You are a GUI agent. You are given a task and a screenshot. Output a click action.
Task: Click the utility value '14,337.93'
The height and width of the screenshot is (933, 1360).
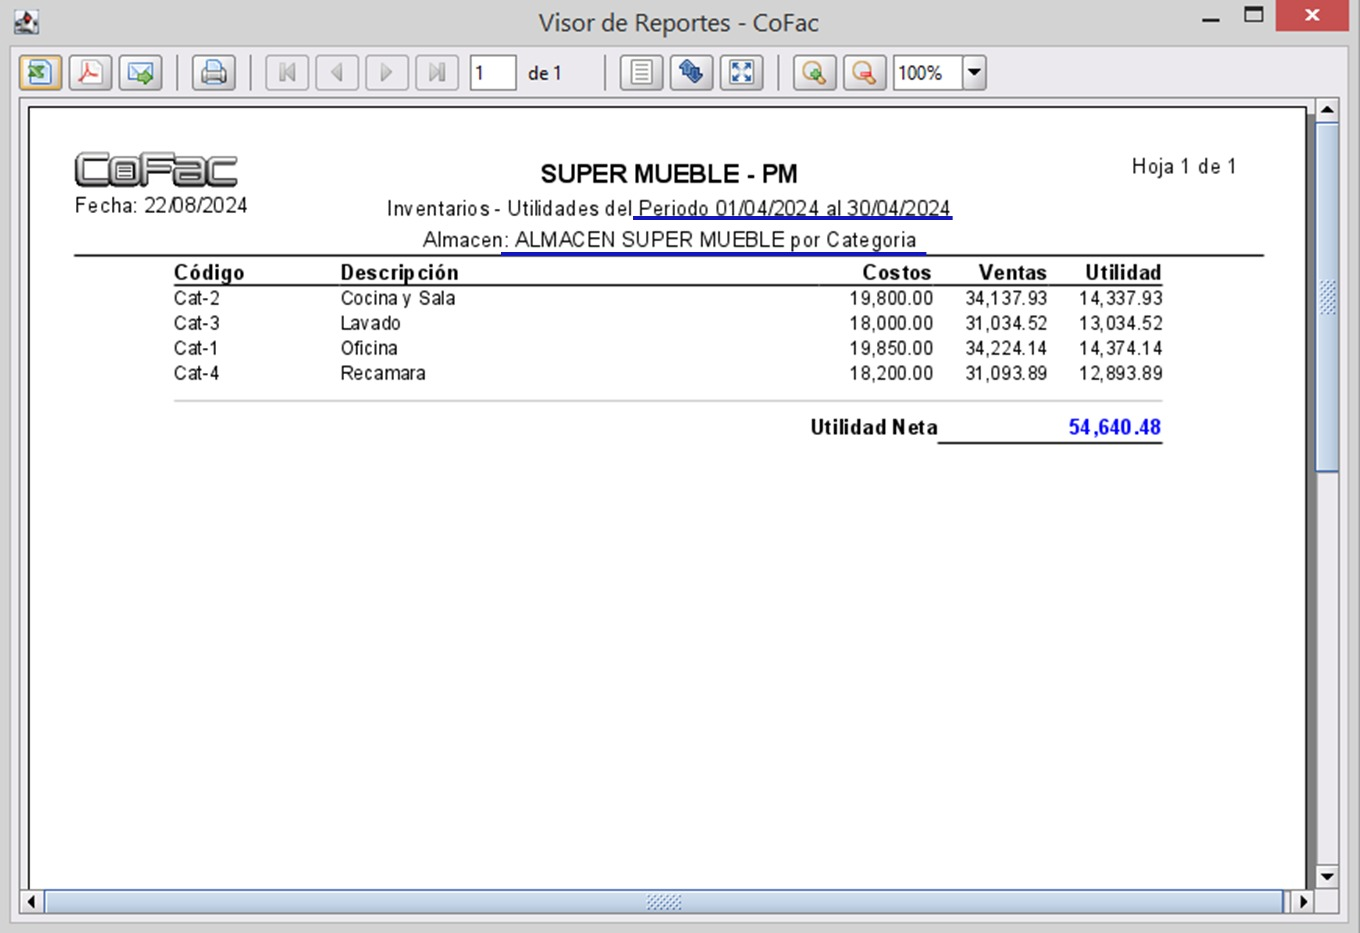pyautogui.click(x=1121, y=298)
